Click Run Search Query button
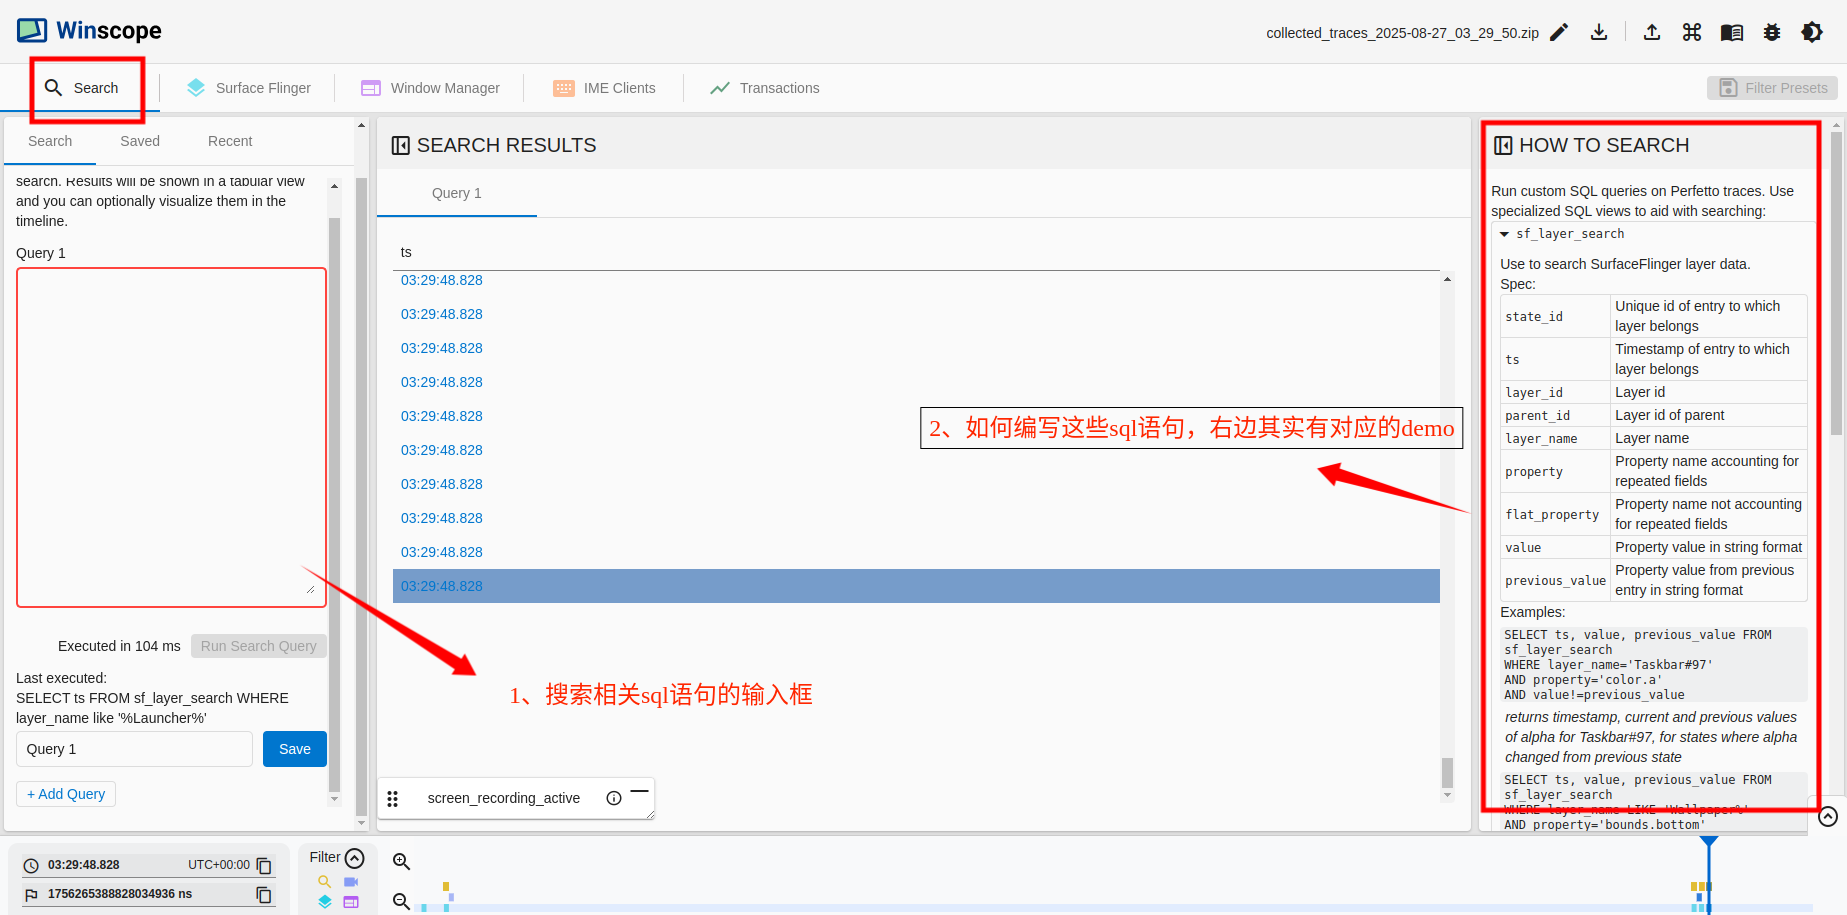1847x915 pixels. click(x=259, y=646)
